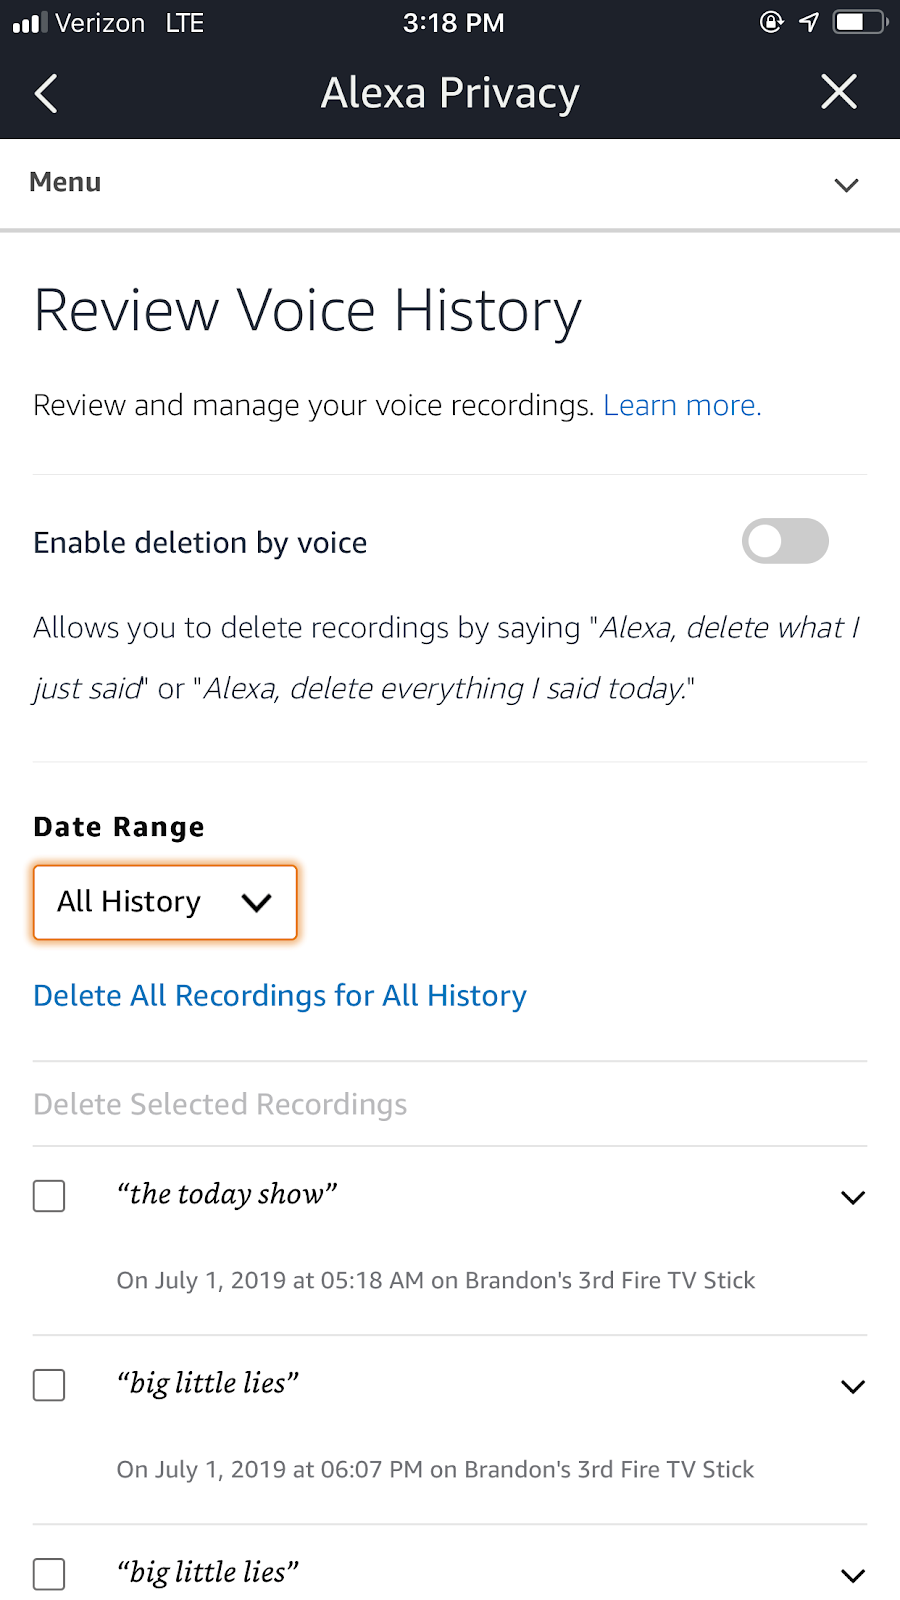
Task: Open the Learn more link
Action: pyautogui.click(x=682, y=405)
